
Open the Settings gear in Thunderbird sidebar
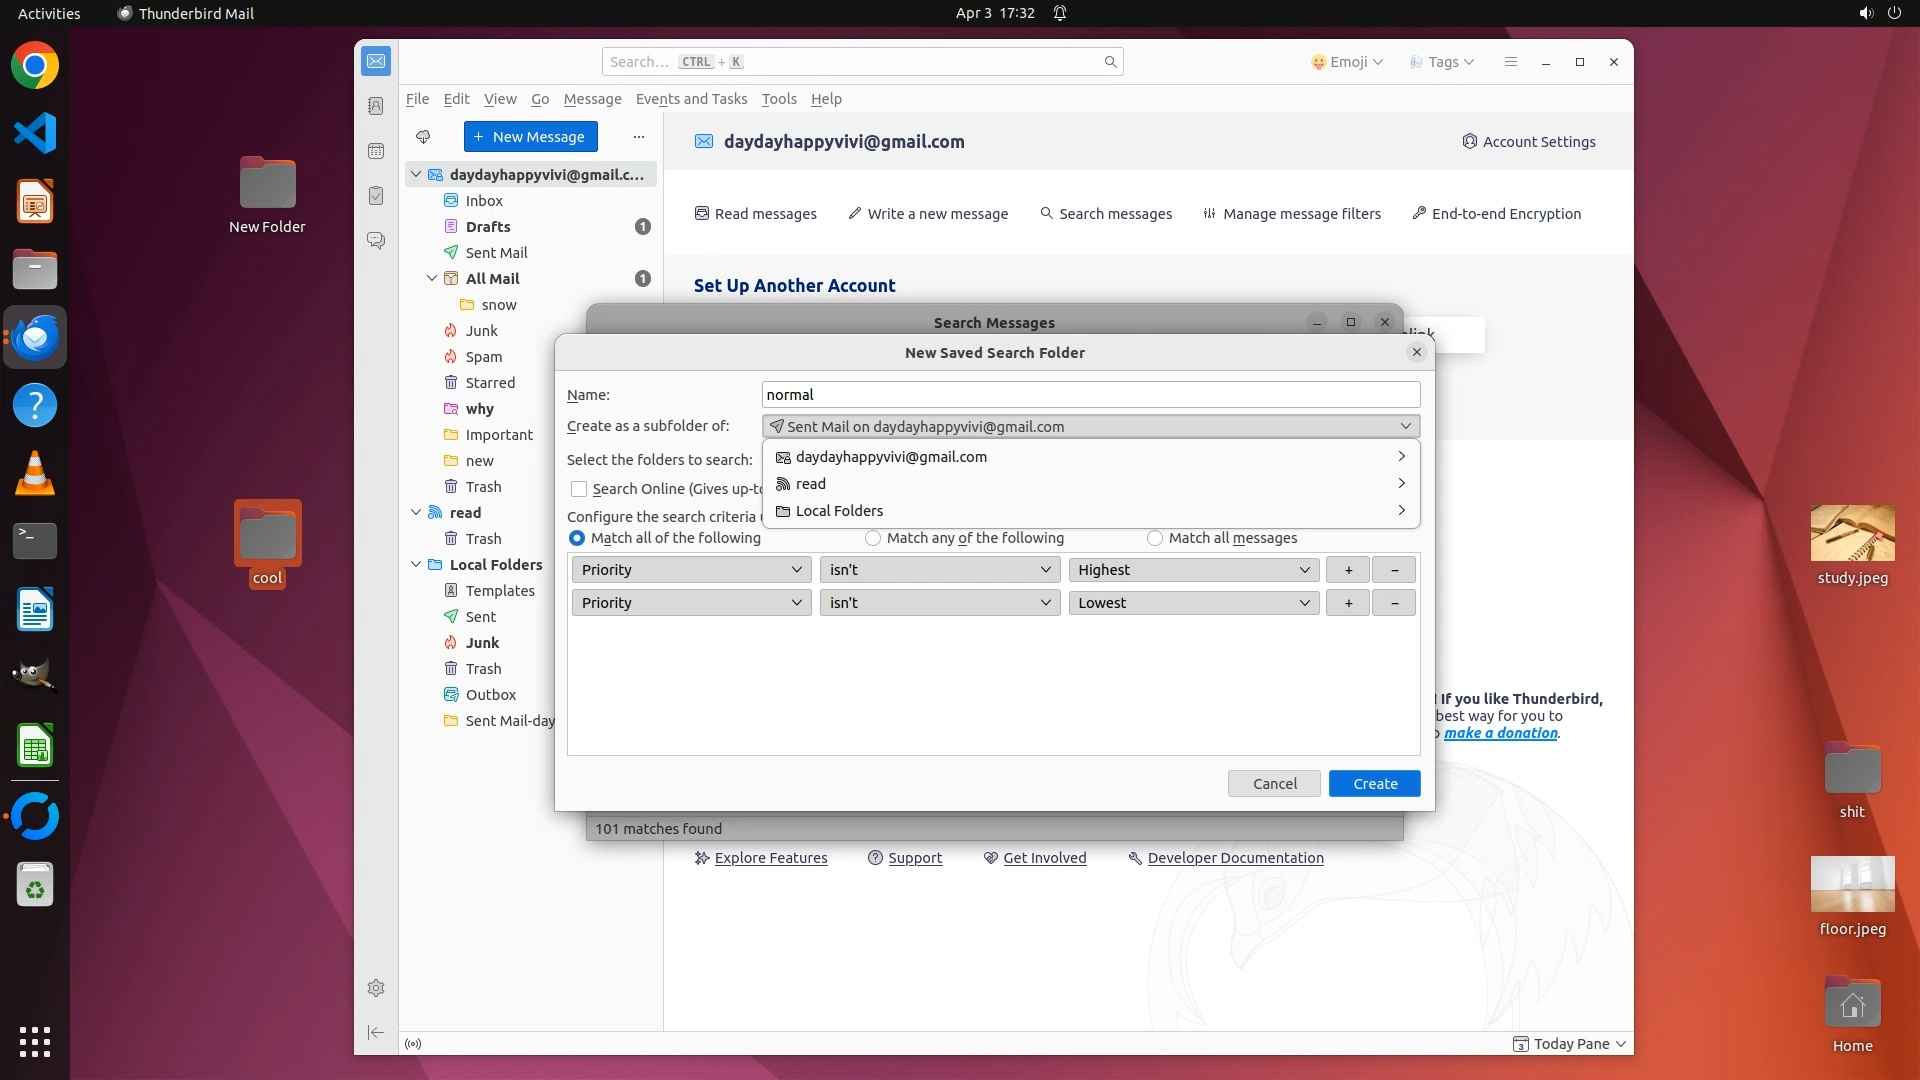click(x=376, y=988)
